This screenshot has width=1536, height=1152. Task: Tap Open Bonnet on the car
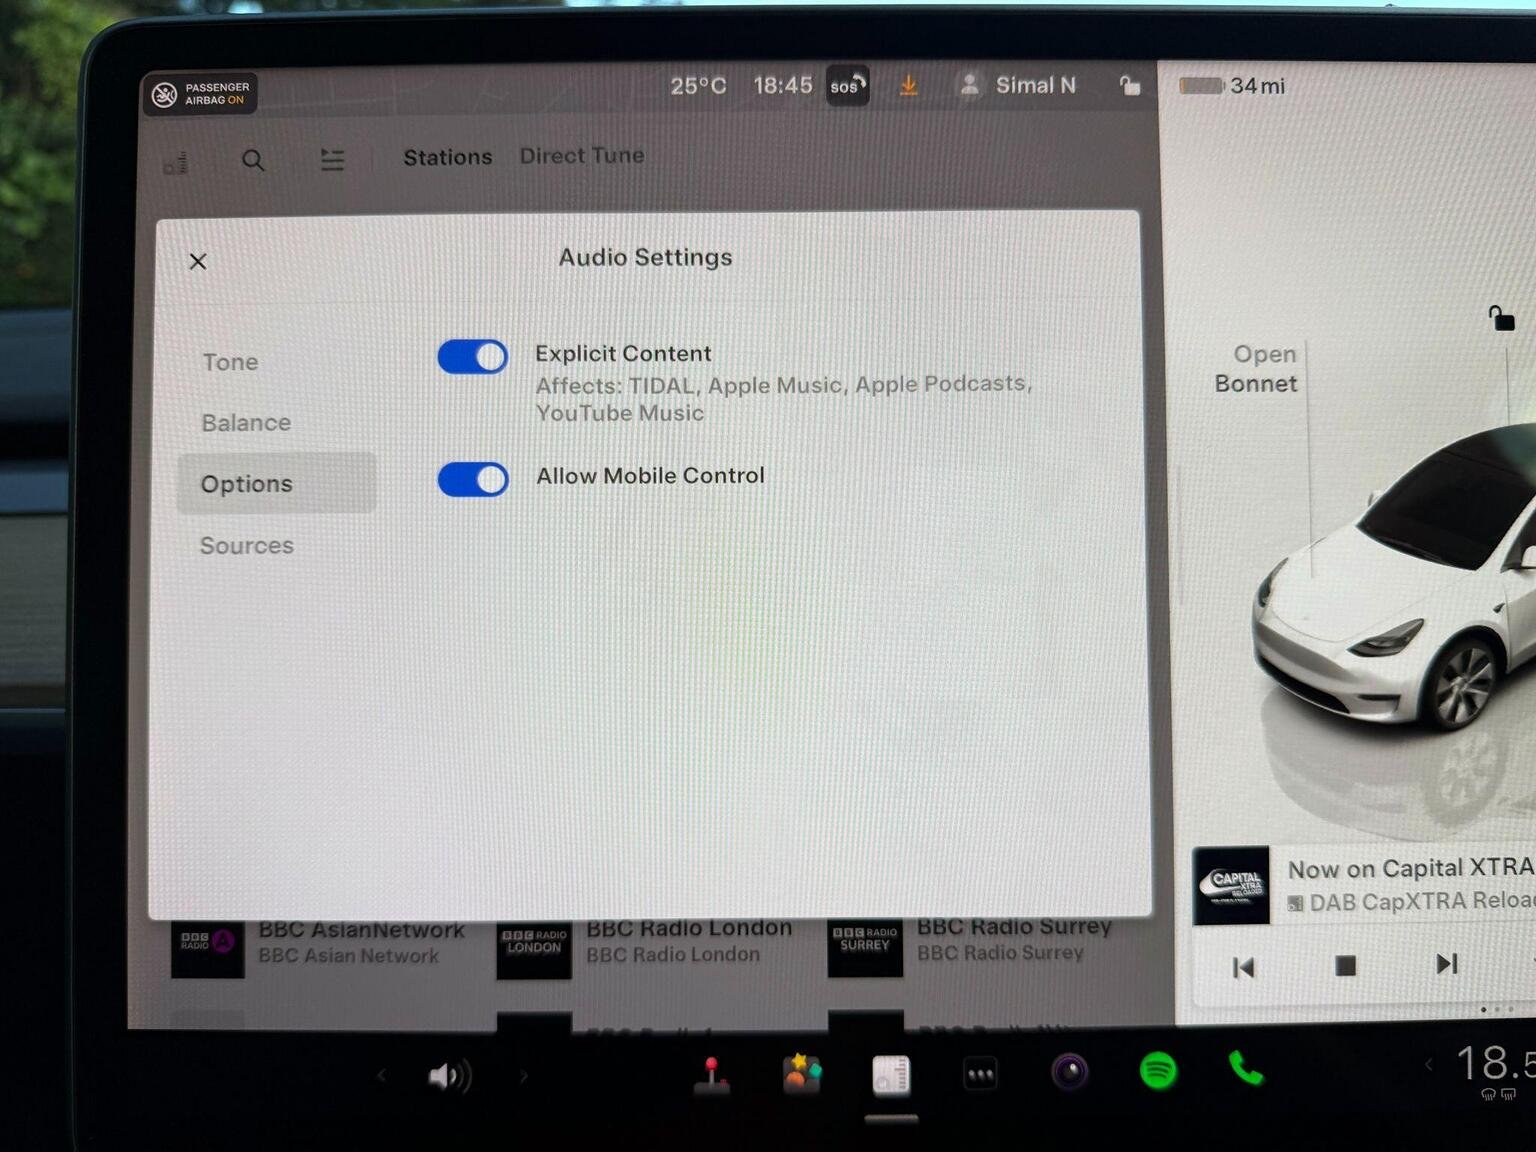1256,369
